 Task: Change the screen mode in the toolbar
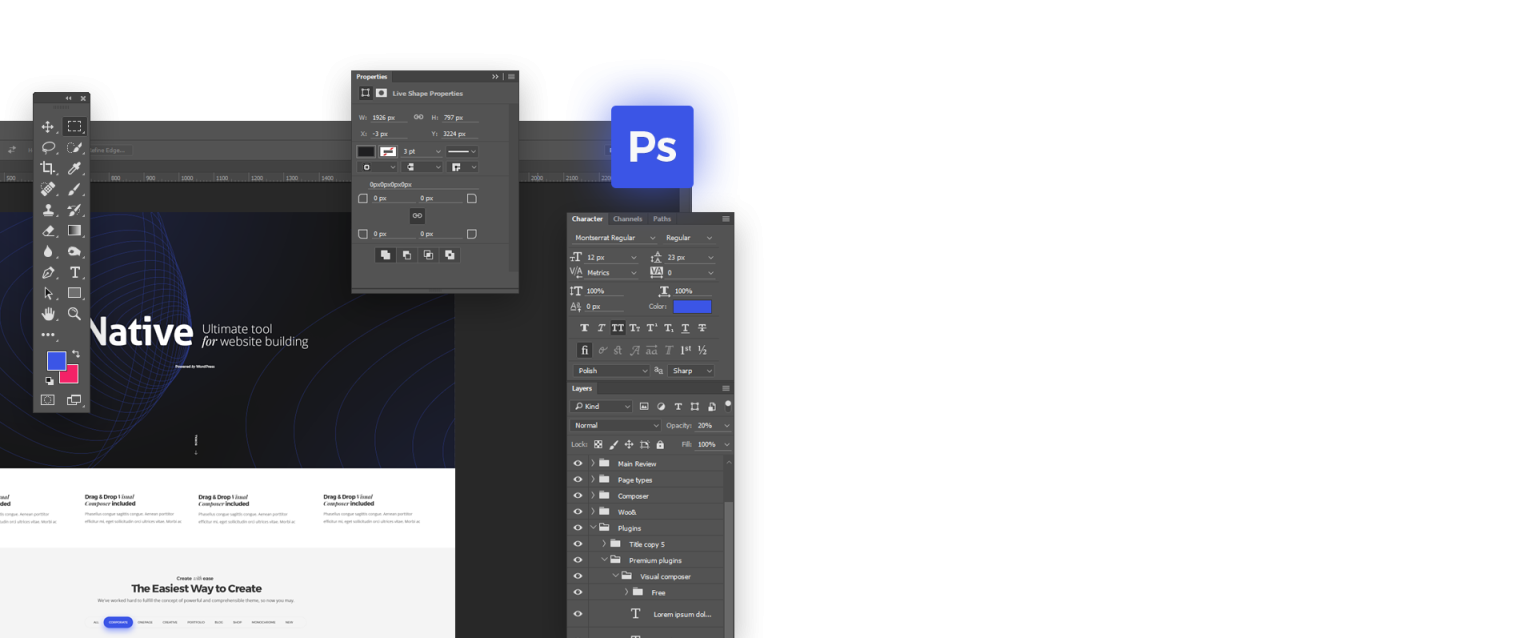[74, 400]
